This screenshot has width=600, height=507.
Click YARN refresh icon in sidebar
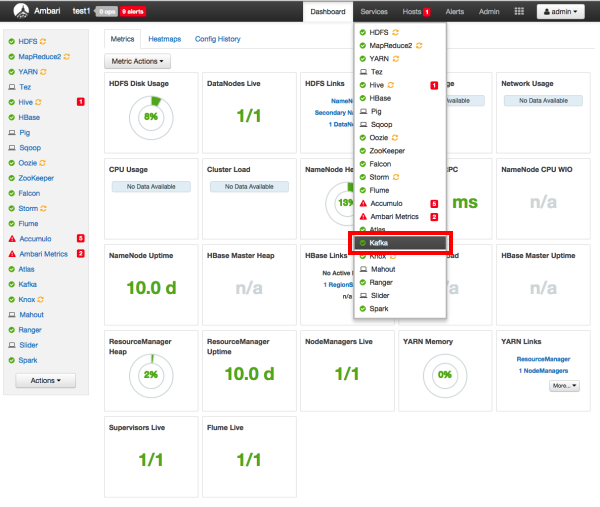(x=43, y=72)
